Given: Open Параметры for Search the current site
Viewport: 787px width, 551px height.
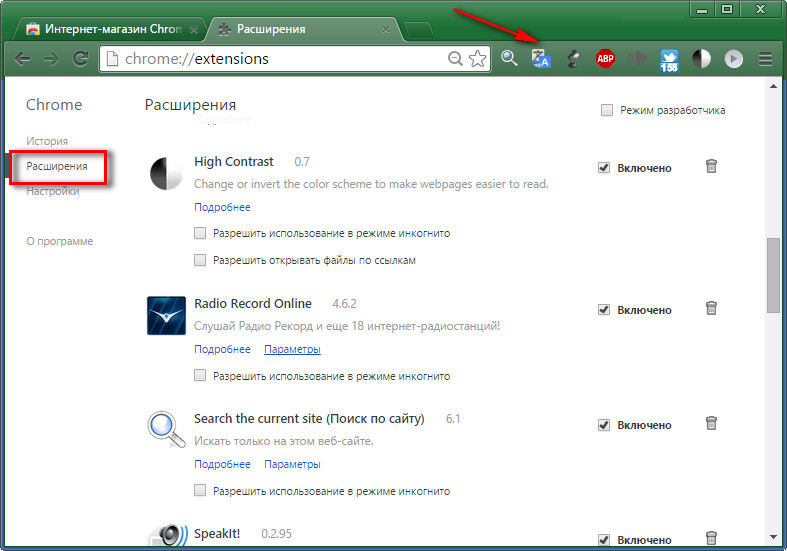Looking at the screenshot, I should pyautogui.click(x=292, y=464).
